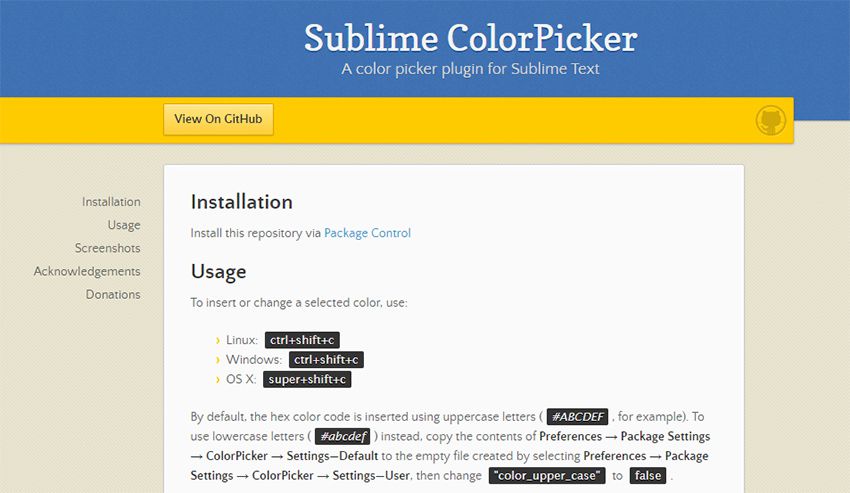Screen dimensions: 850x493
Task: Select Donations in the sidebar navigation
Action: click(113, 294)
